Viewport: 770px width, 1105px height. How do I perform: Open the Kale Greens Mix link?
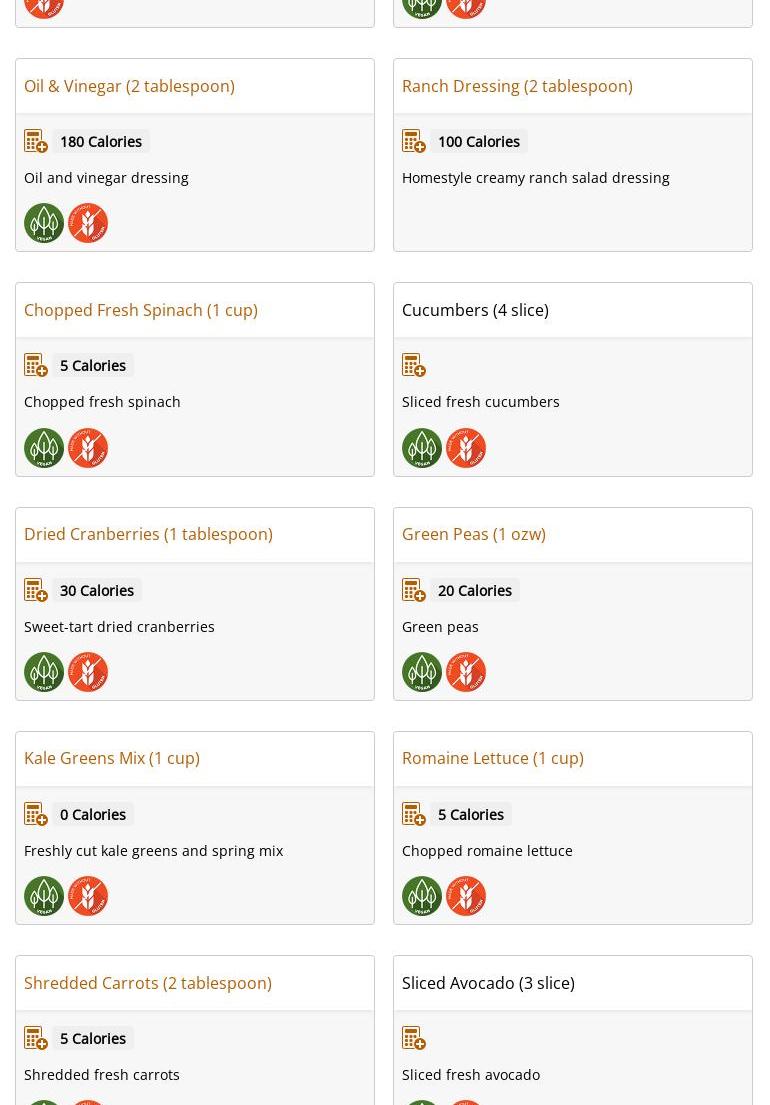pos(112,758)
